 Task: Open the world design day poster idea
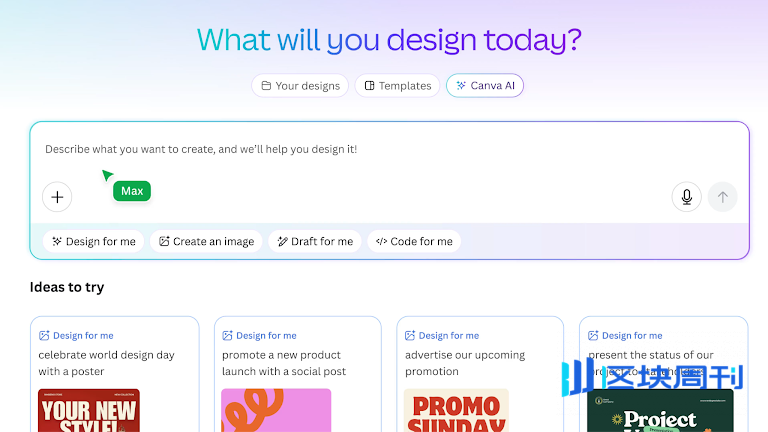click(x=114, y=363)
